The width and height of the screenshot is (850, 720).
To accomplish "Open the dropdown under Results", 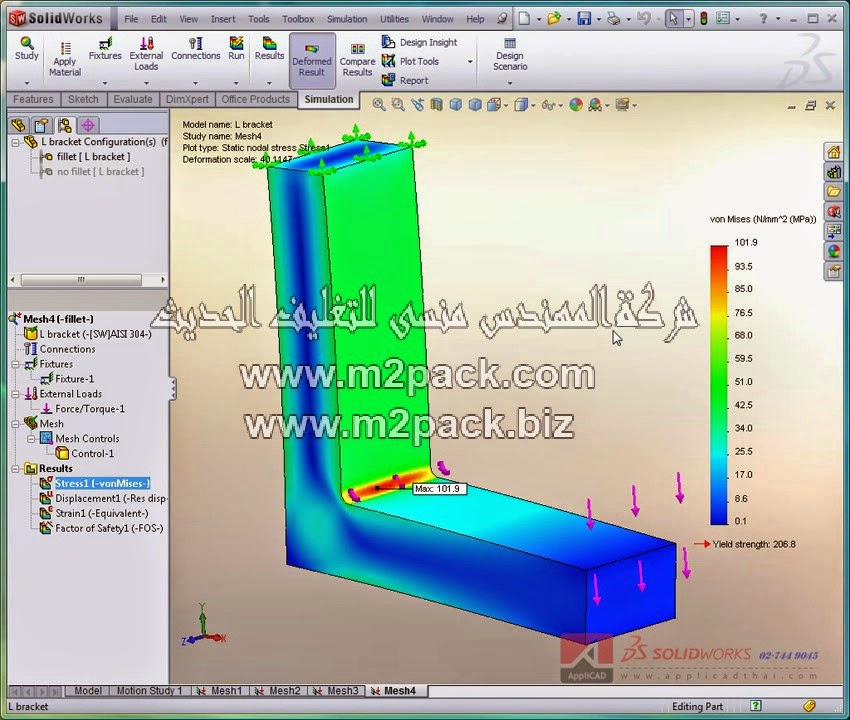I will coord(269,83).
